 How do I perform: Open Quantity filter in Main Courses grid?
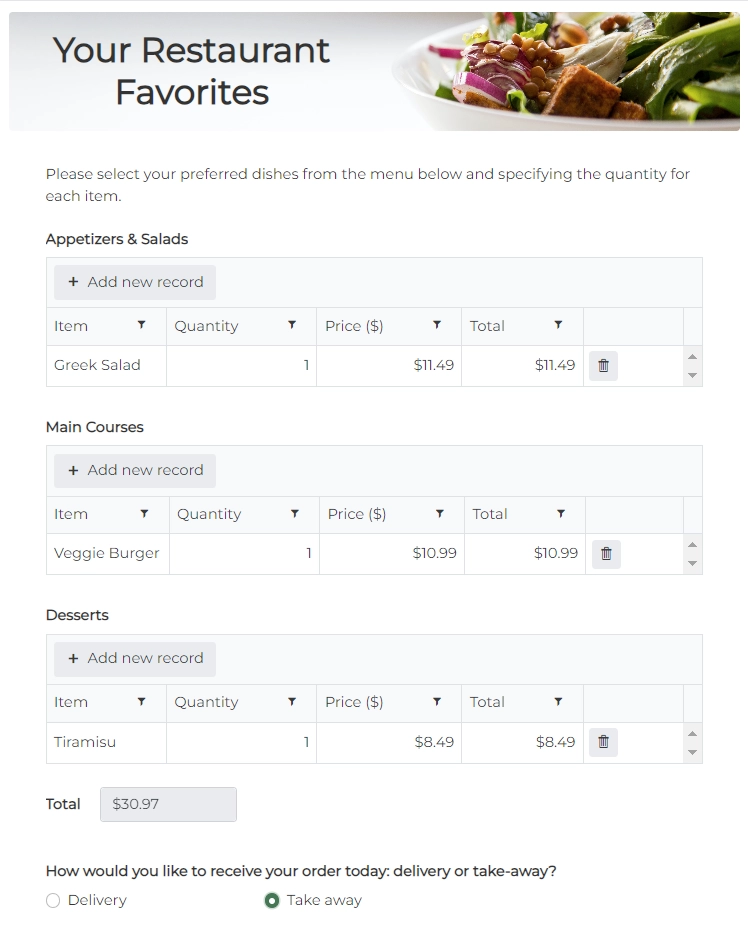click(x=295, y=514)
